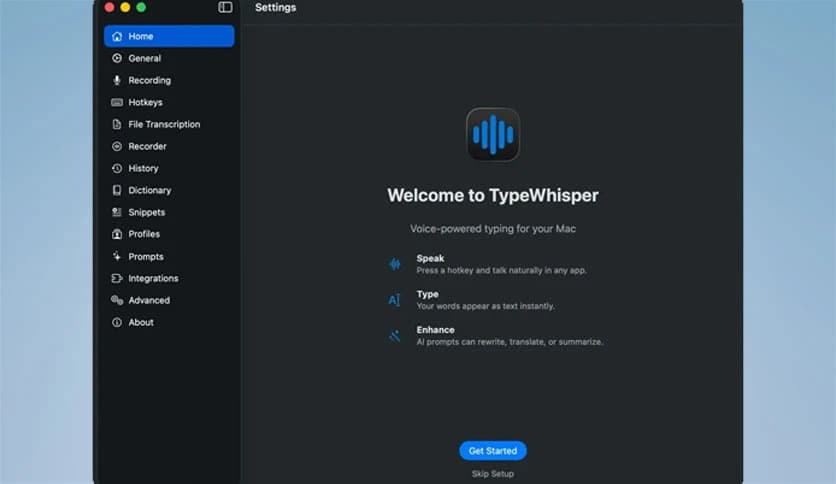Click the Skip Setup link
Image resolution: width=836 pixels, height=484 pixels.
(x=493, y=474)
